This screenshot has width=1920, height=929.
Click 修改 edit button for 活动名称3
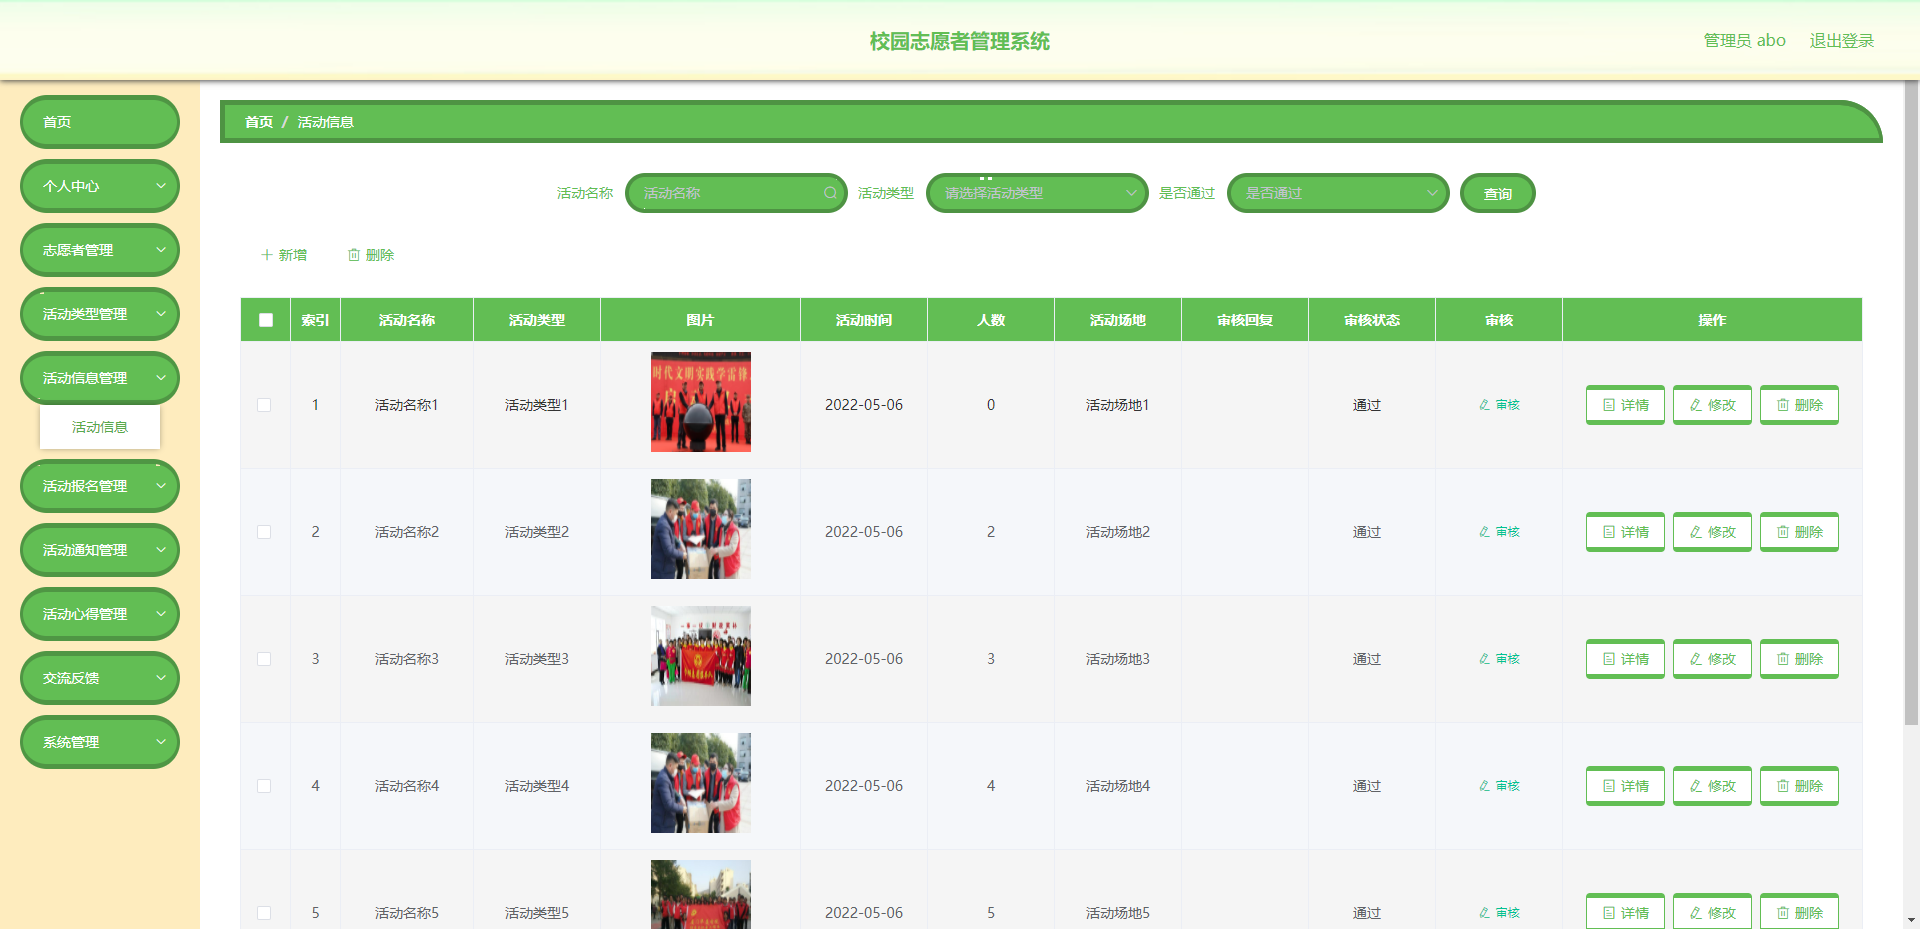(1712, 659)
